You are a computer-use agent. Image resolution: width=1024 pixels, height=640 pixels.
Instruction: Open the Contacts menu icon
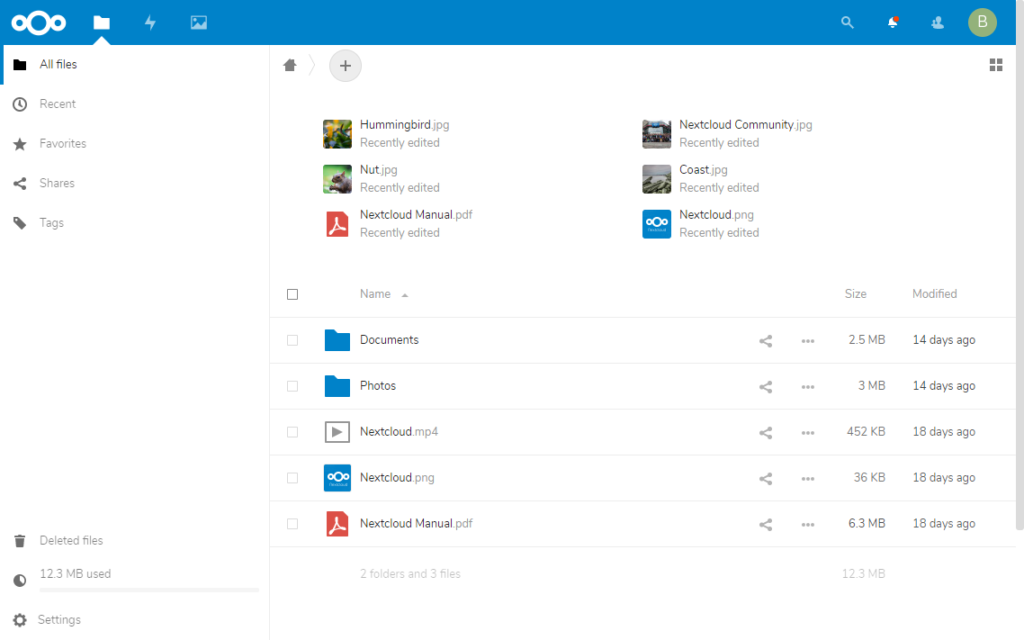[937, 23]
